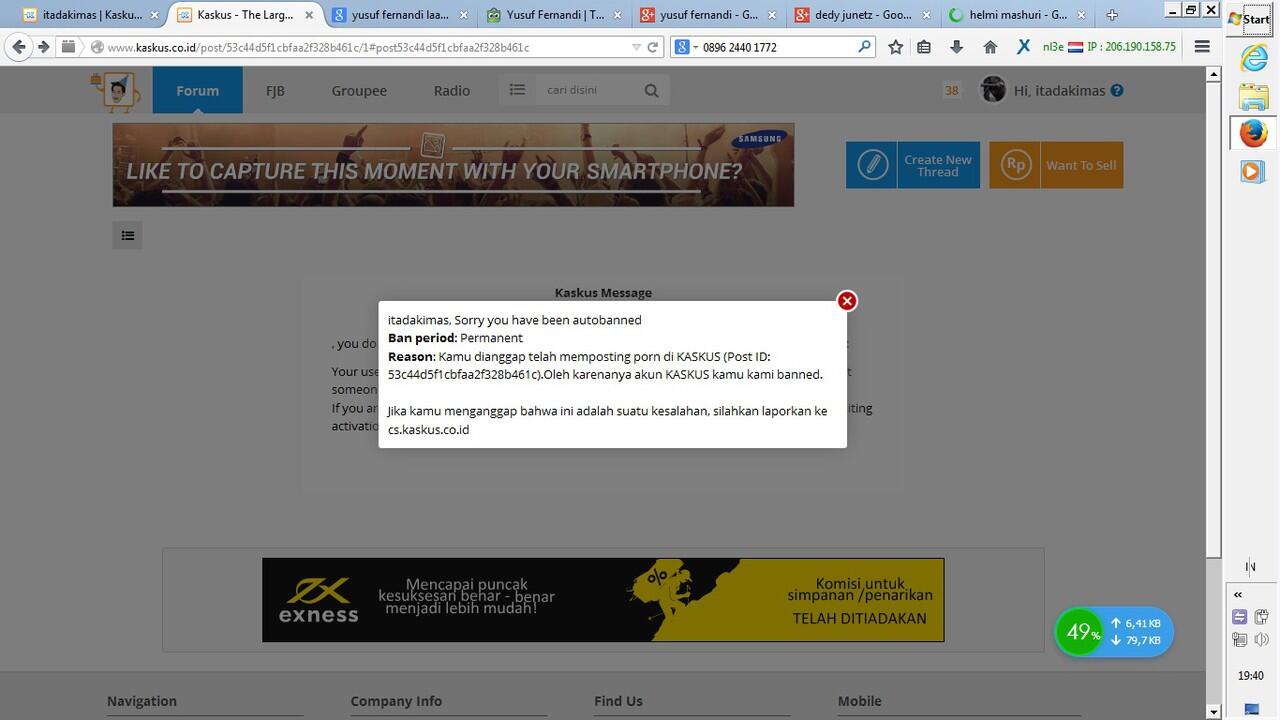Launch Internet Explorer from taskbar
1280x720 pixels.
click(1253, 58)
